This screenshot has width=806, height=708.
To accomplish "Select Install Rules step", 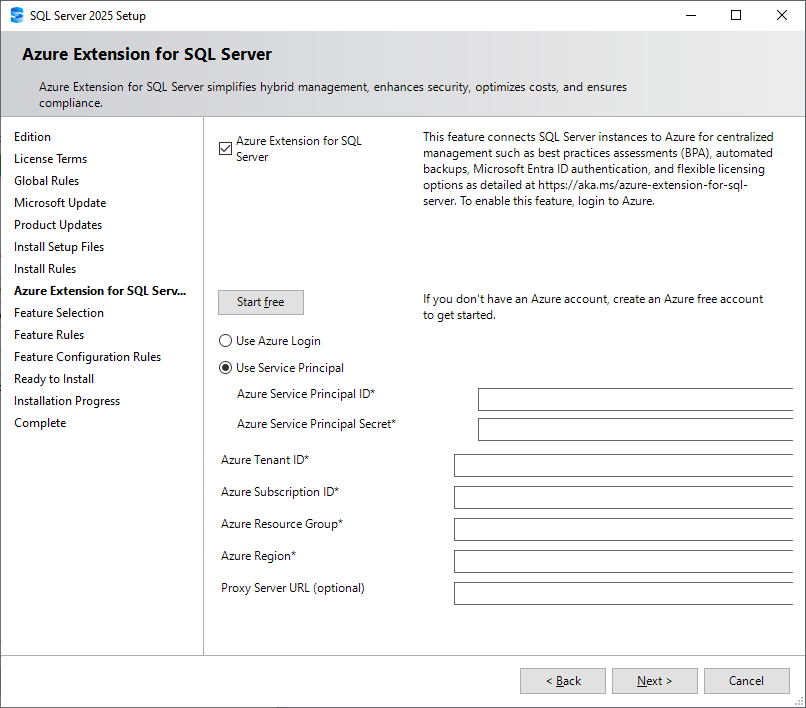I will 45,269.
